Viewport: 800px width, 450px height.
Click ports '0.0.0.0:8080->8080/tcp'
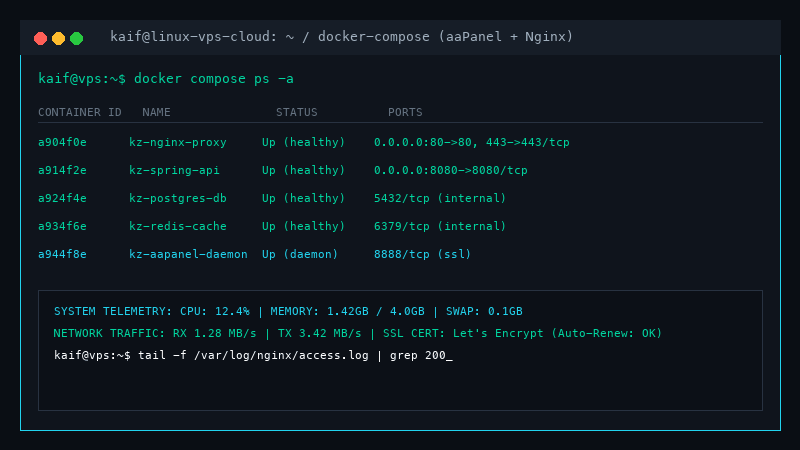[451, 170]
